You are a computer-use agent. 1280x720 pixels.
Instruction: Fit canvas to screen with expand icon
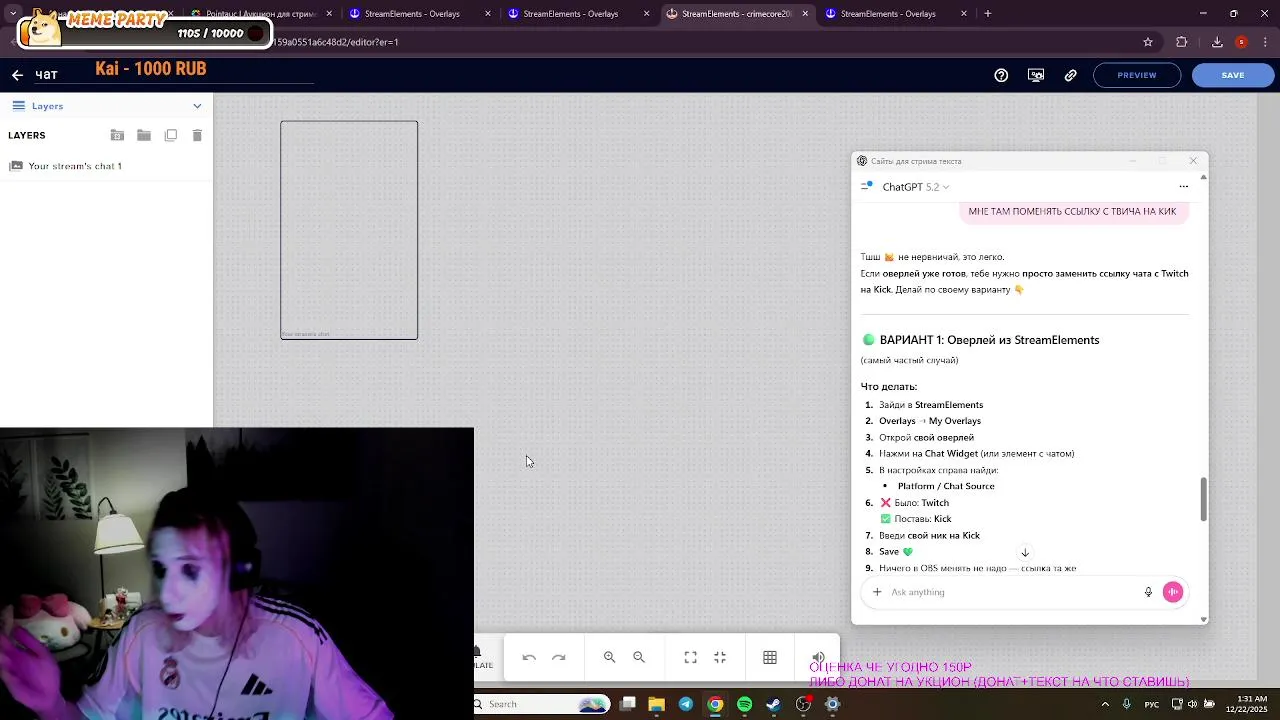[x=690, y=657]
